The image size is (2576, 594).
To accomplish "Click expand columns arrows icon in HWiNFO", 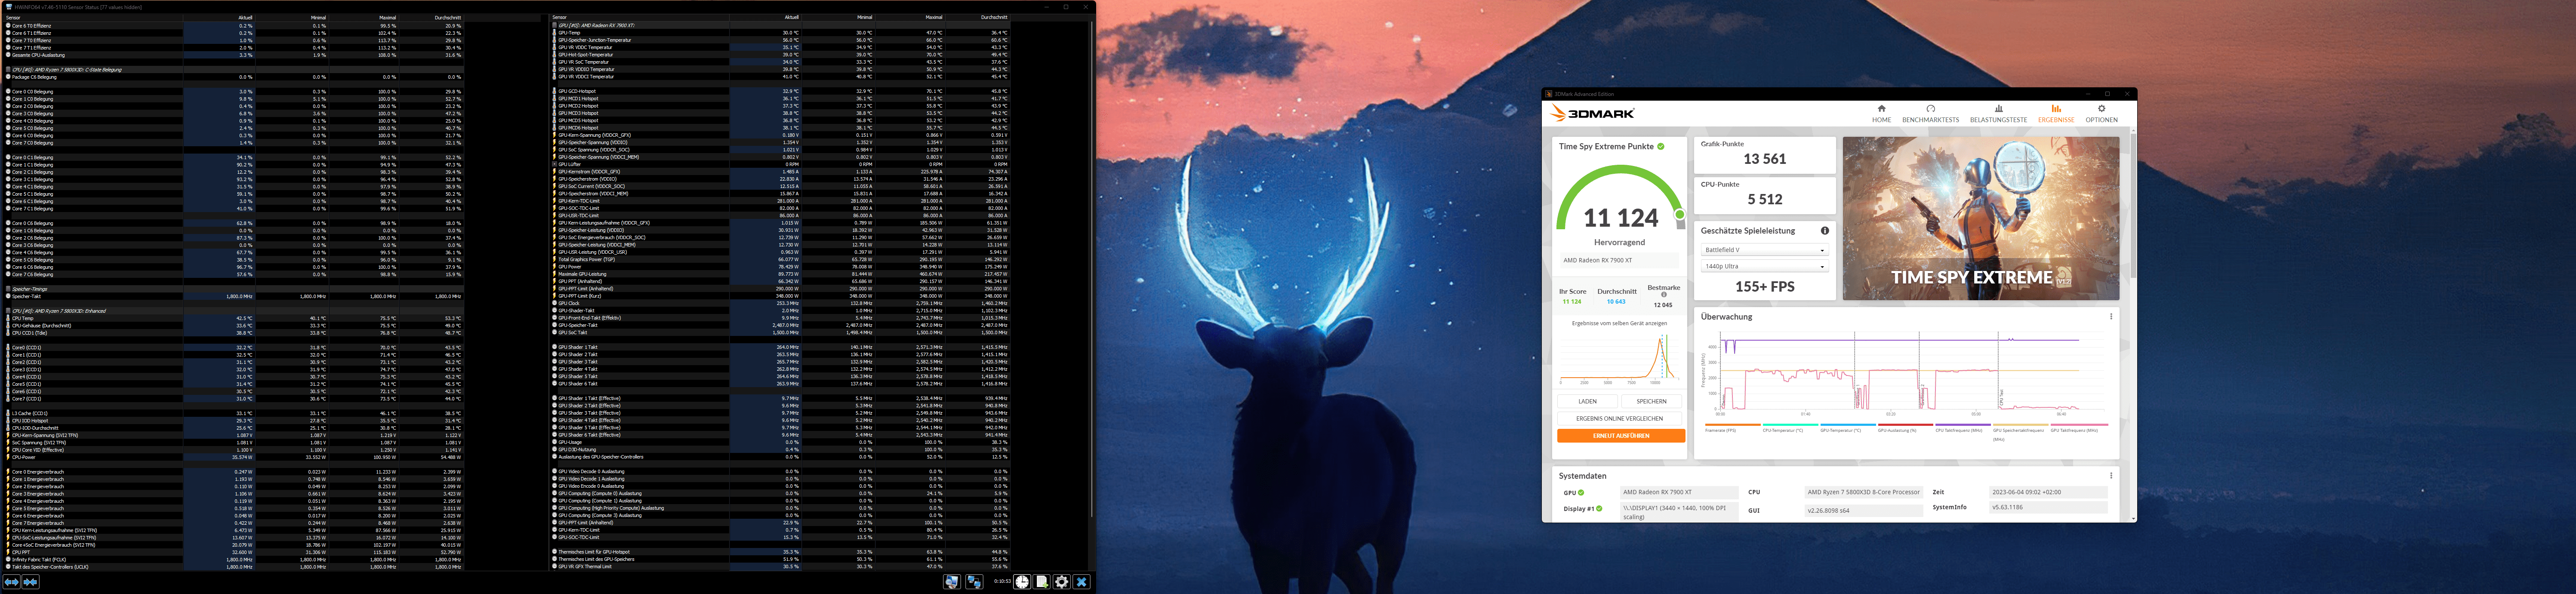I will [x=11, y=581].
